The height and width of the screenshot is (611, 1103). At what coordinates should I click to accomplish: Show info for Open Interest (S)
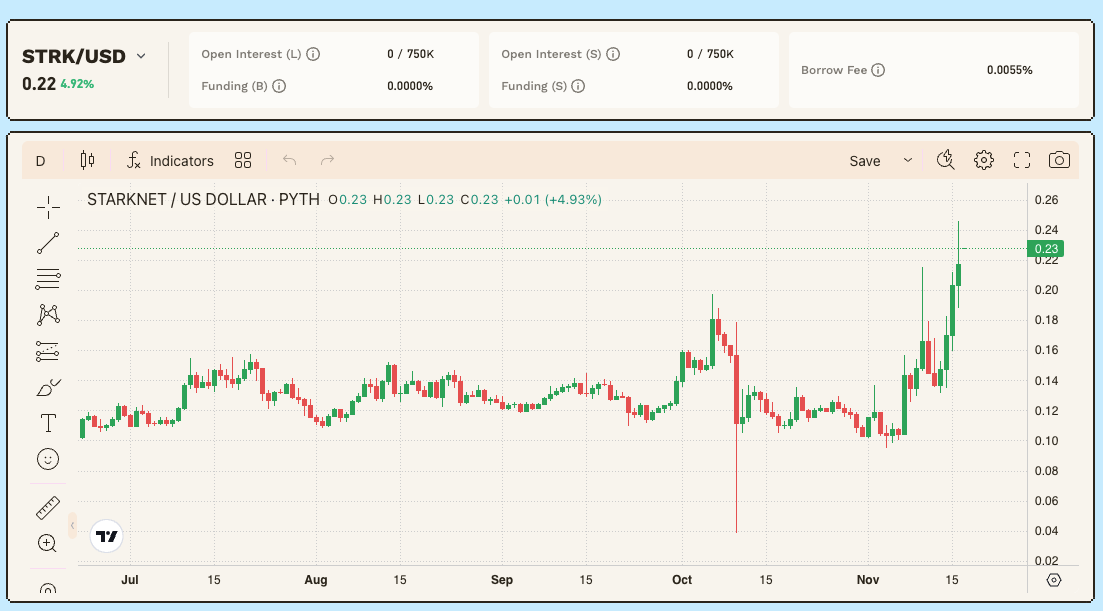click(x=613, y=54)
